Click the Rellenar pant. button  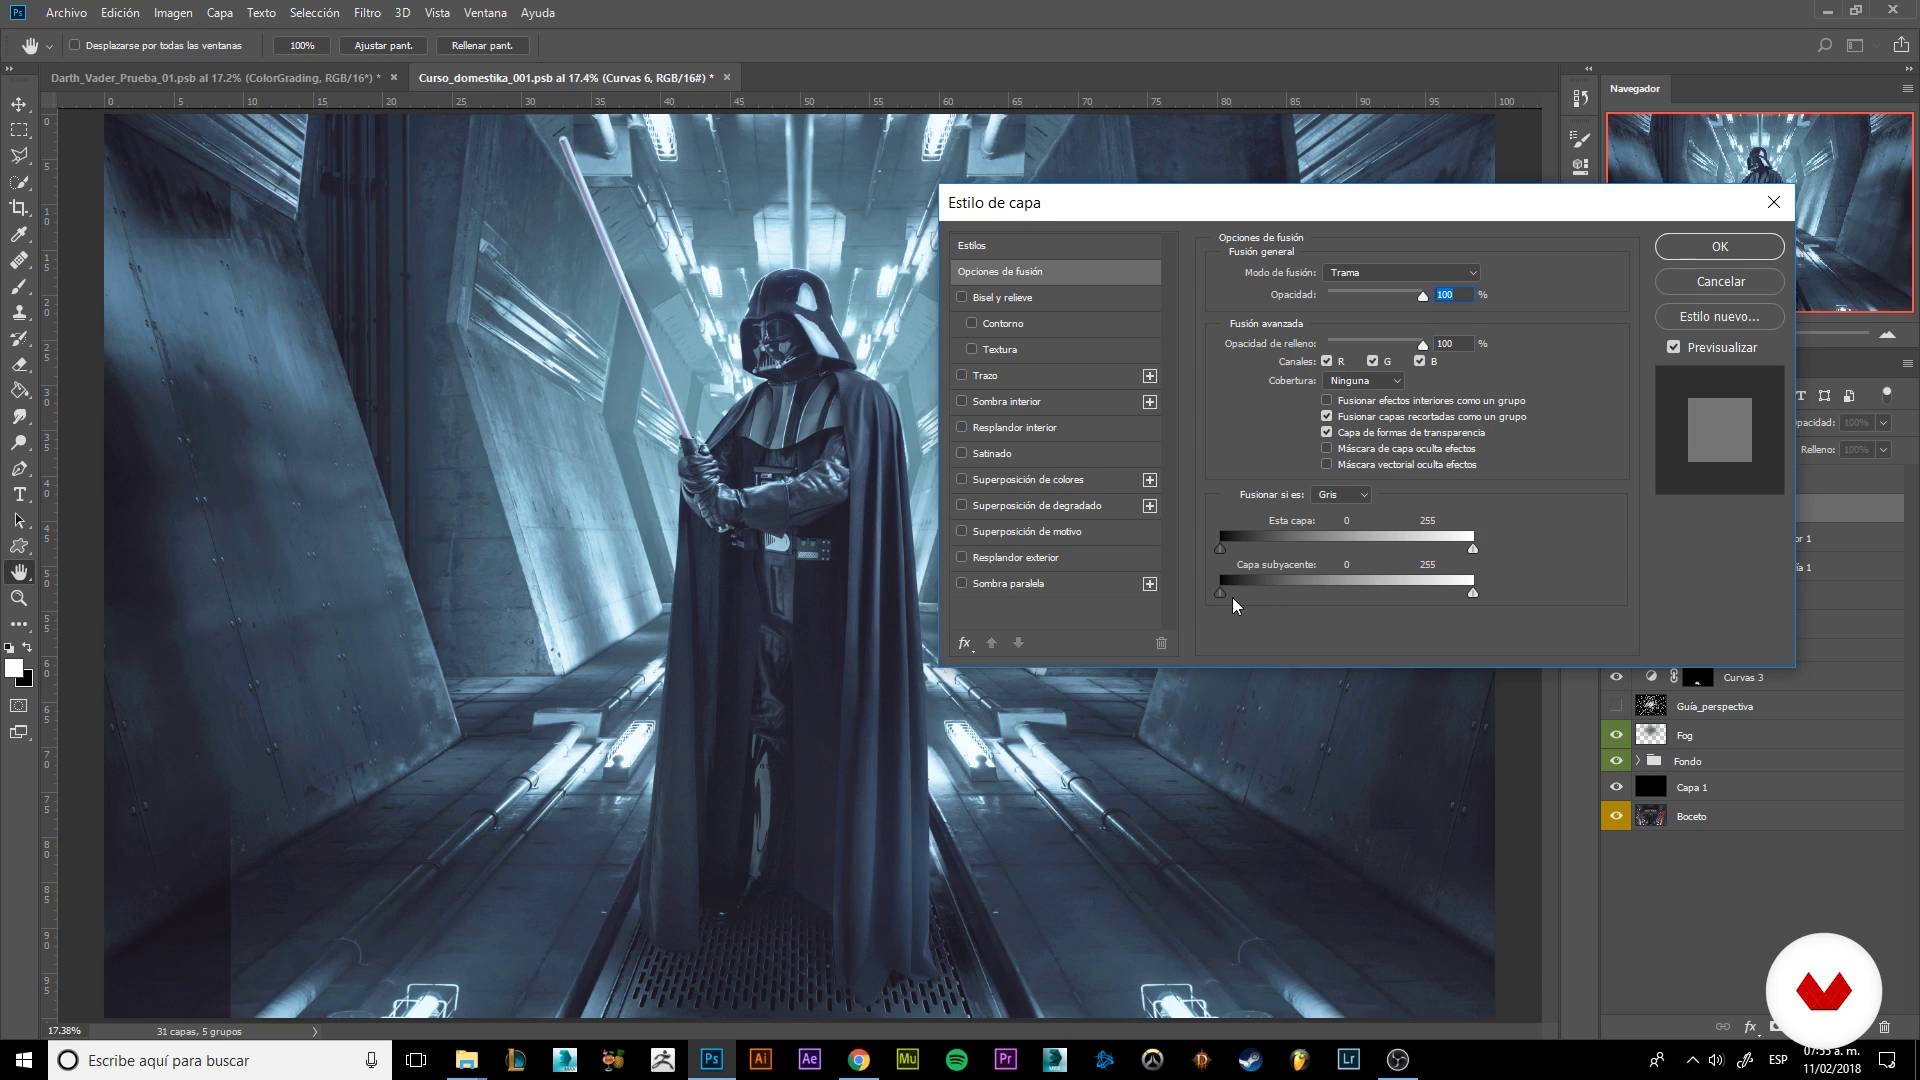point(482,45)
